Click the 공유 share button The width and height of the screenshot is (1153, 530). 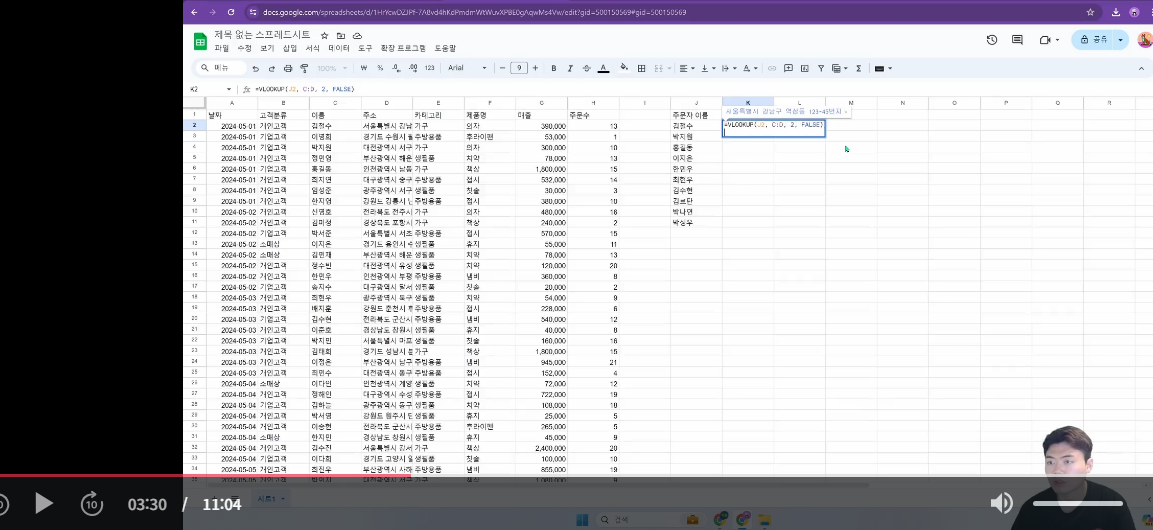click(x=1093, y=40)
